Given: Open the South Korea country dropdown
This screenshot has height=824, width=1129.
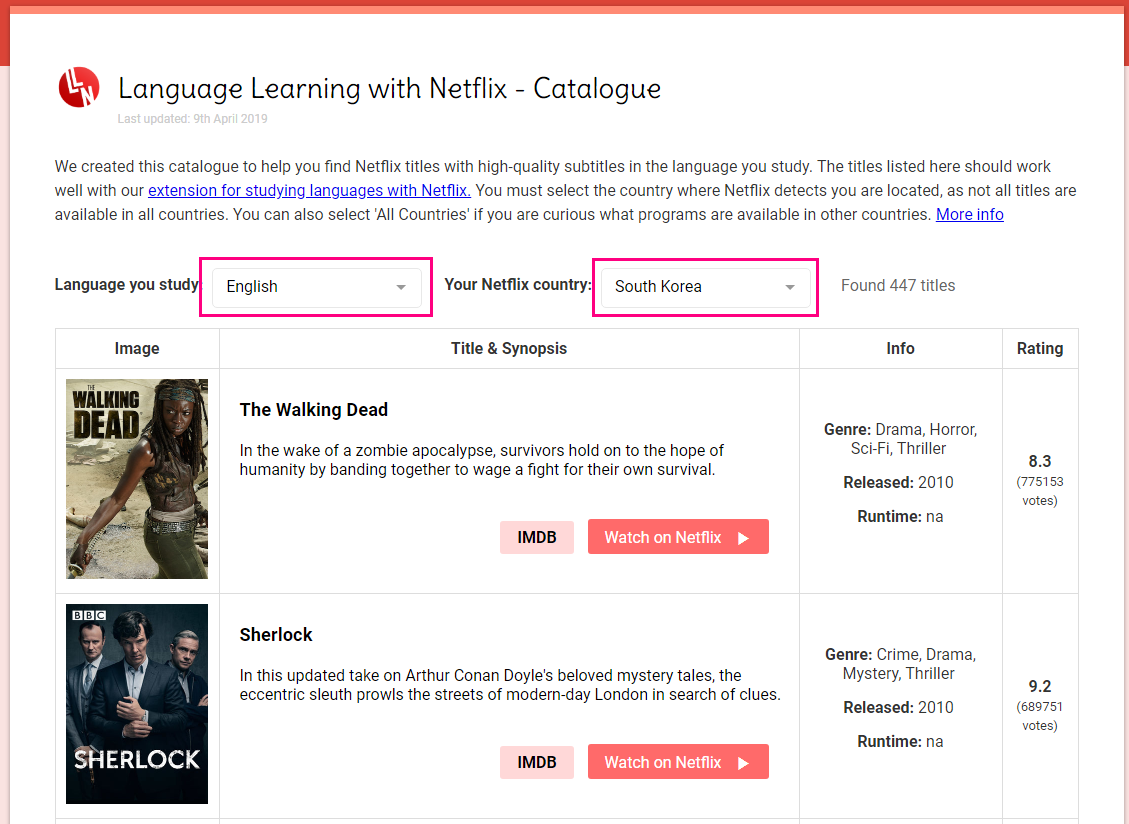Looking at the screenshot, I should click(x=706, y=287).
